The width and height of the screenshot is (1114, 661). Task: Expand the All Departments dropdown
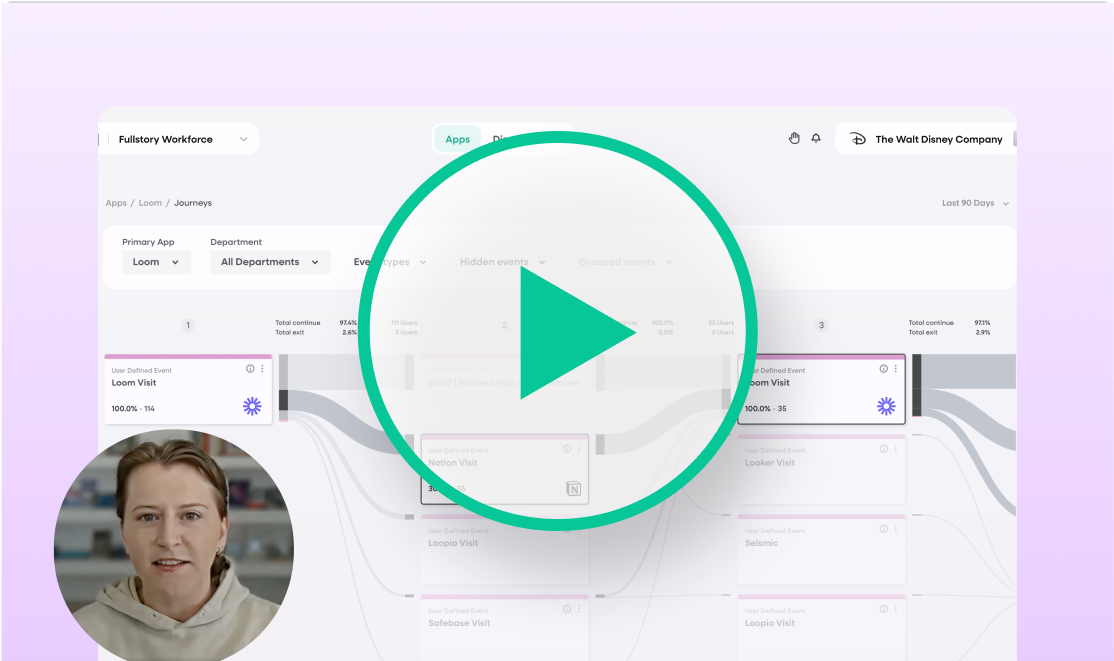tap(270, 261)
